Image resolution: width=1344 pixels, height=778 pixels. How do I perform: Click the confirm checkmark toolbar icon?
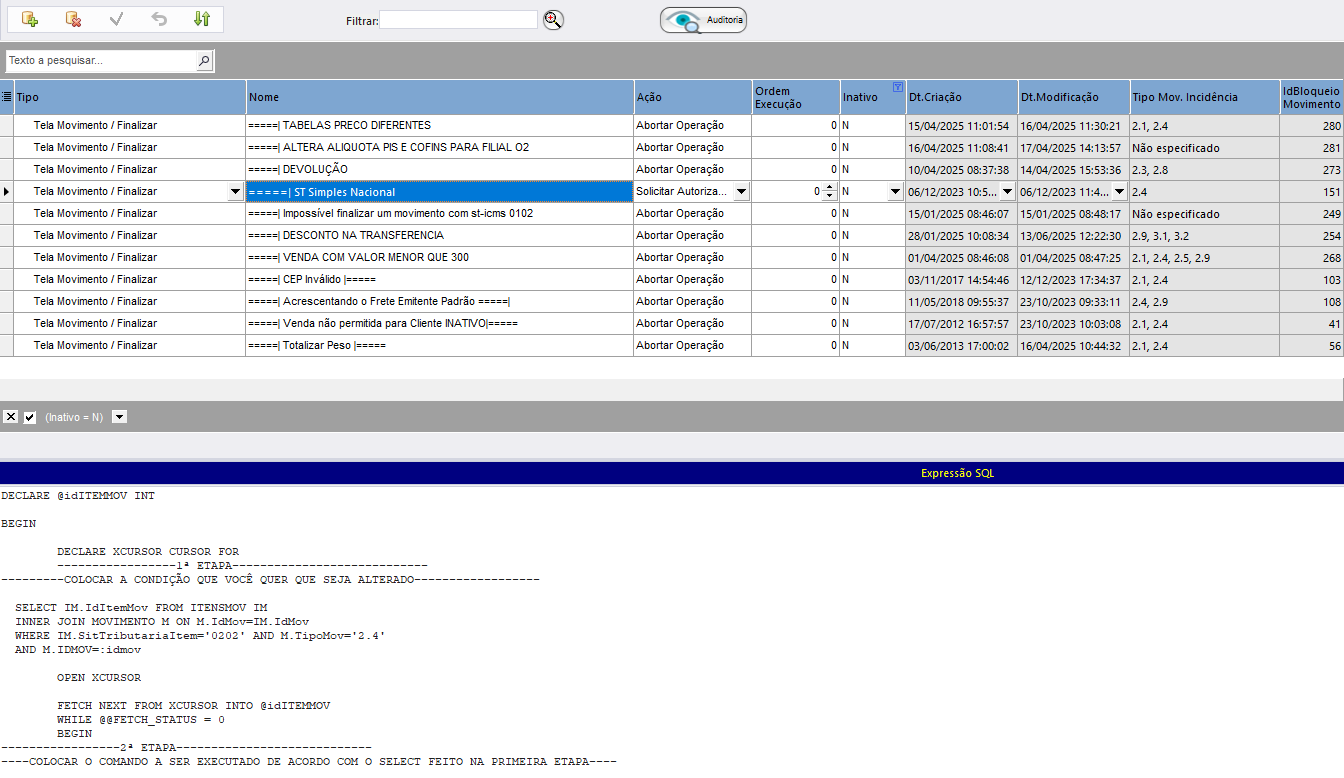pos(116,19)
